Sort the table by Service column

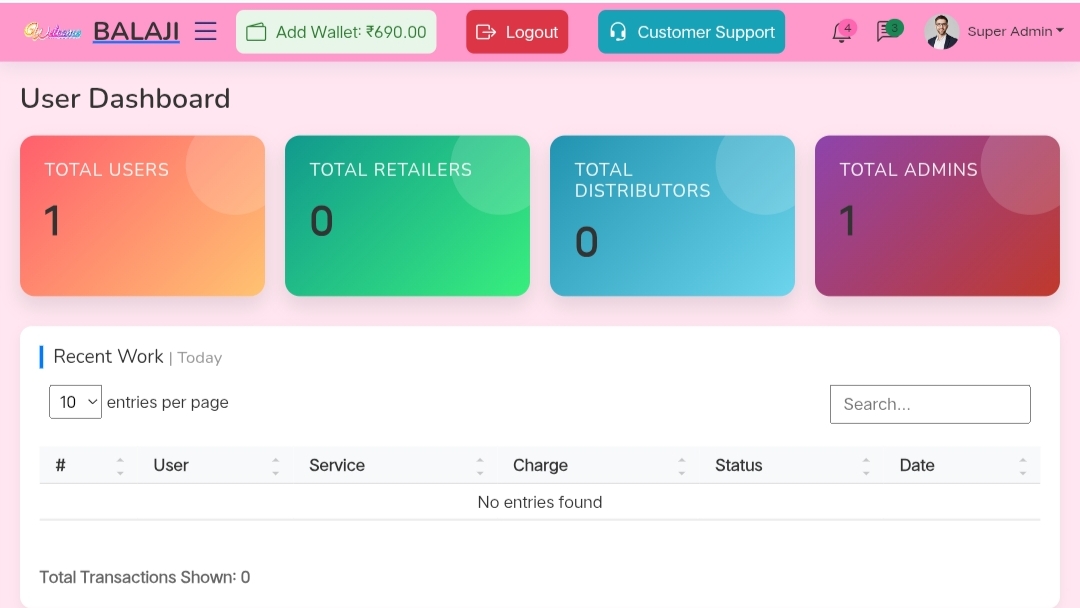point(337,465)
